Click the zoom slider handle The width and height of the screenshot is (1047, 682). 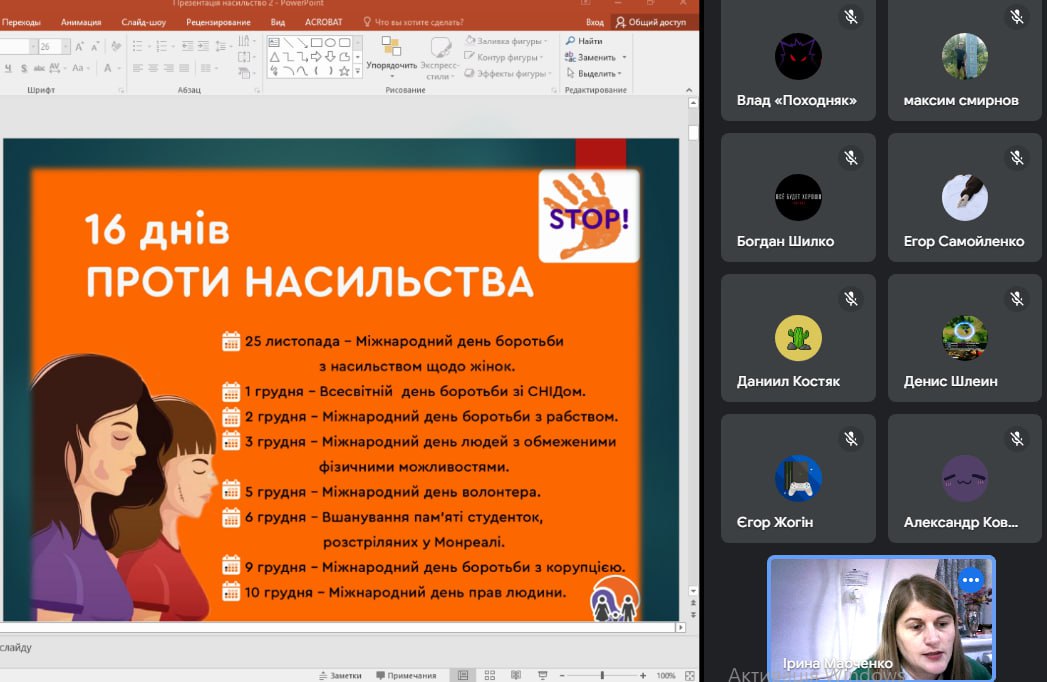point(602,675)
